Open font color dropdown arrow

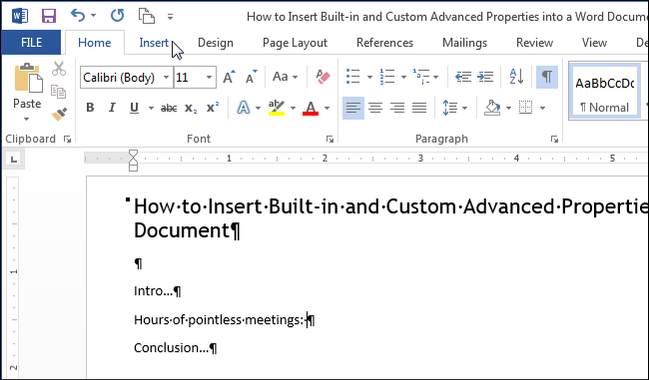327,108
